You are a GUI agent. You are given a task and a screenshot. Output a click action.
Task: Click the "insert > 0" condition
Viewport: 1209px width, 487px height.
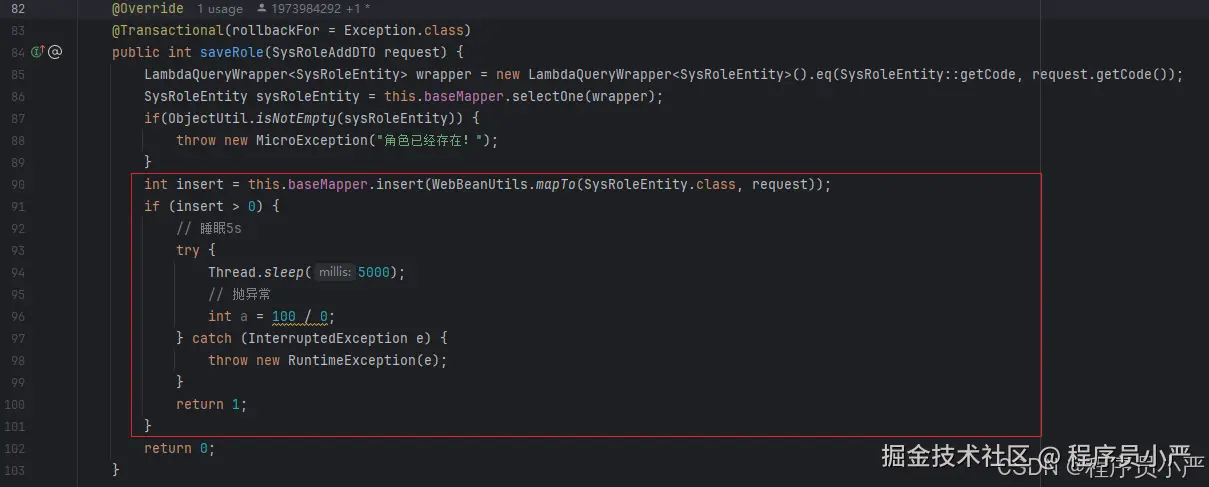tap(216, 206)
